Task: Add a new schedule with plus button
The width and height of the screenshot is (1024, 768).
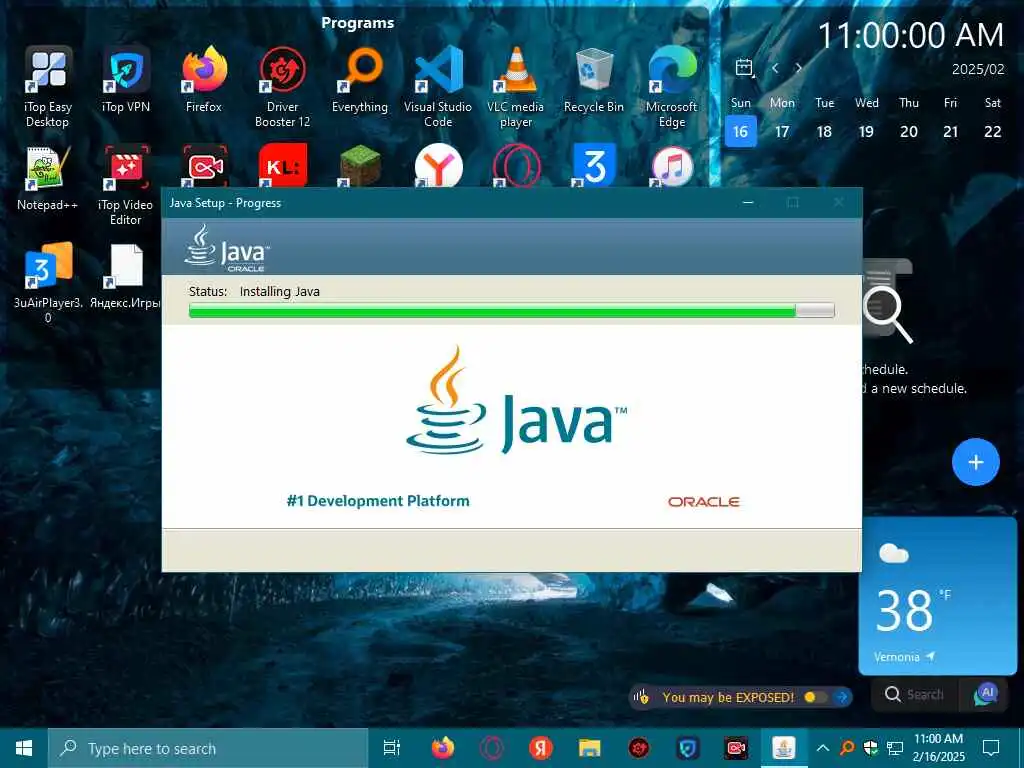Action: 976,462
